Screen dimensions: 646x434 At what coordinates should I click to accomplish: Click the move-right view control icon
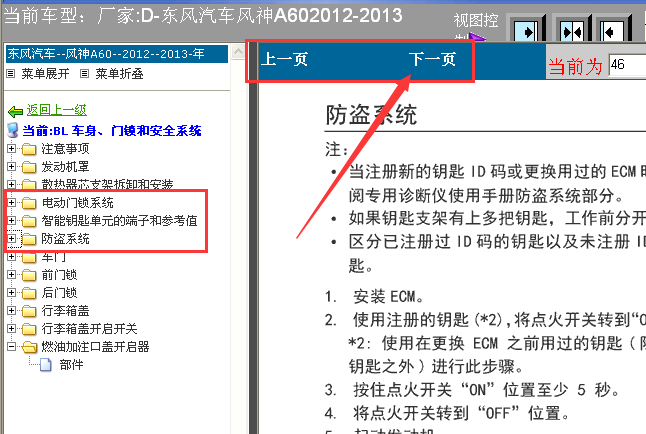coord(527,31)
